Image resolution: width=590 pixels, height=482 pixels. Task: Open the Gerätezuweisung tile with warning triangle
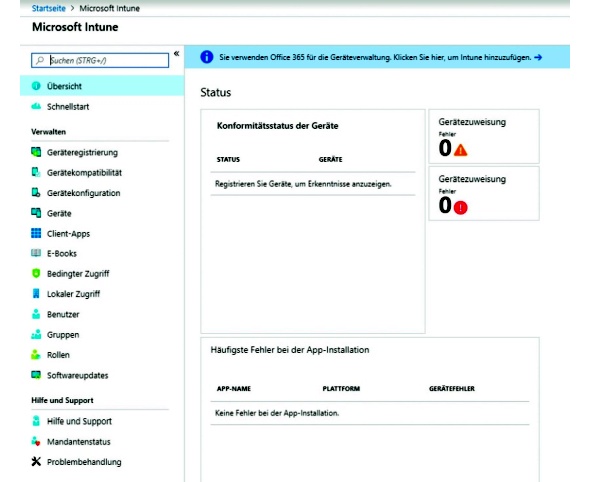click(x=484, y=136)
